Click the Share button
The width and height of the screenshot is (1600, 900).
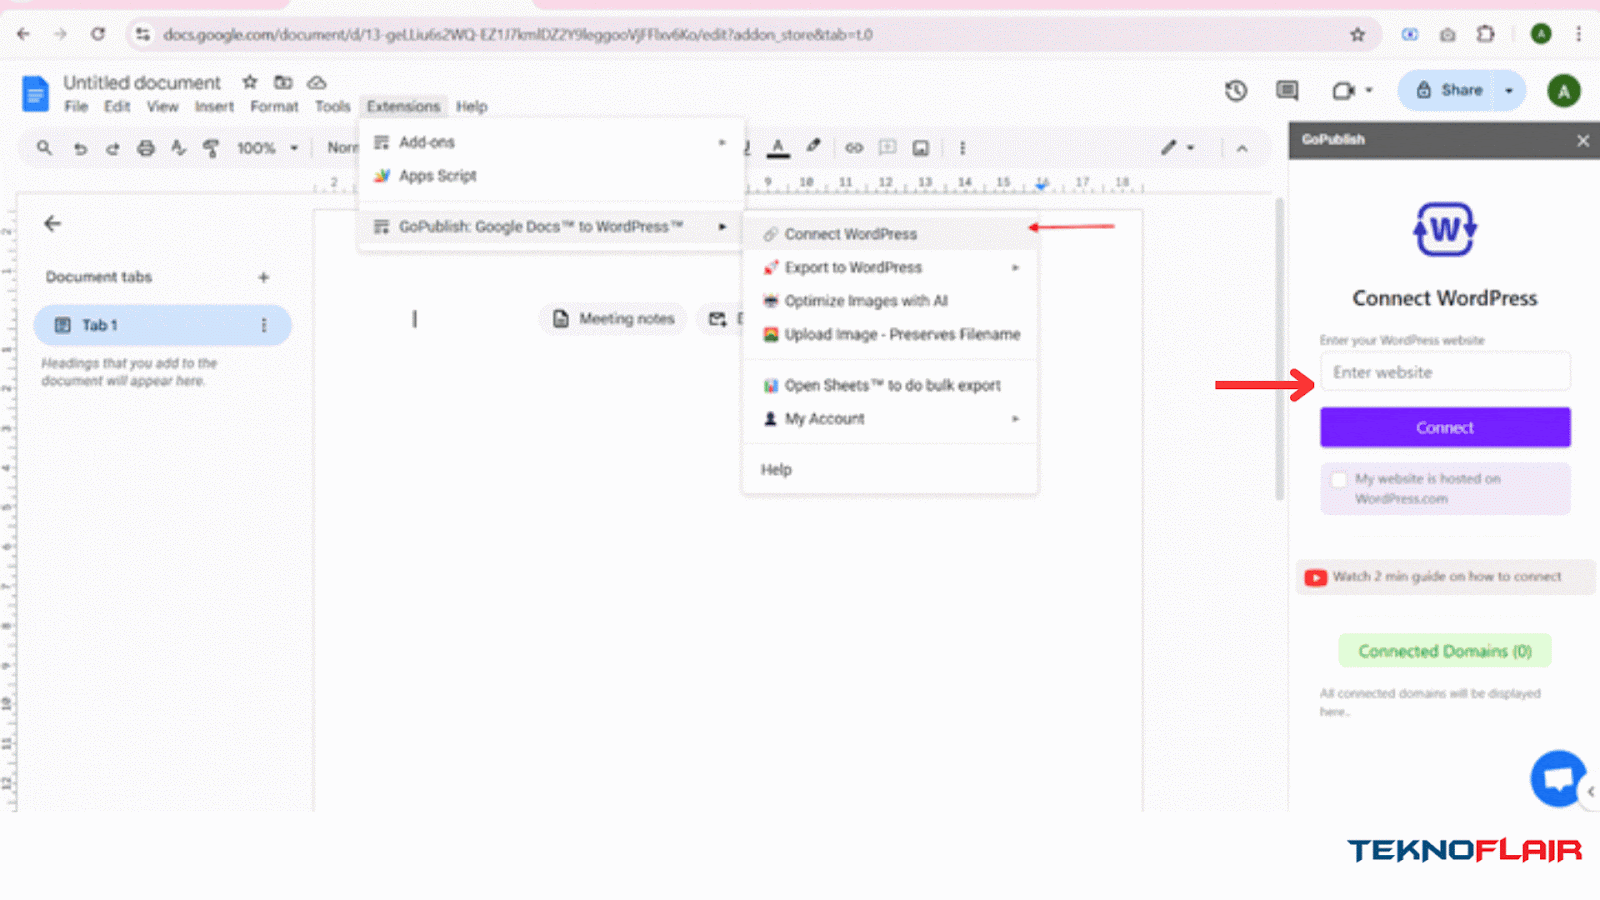click(1449, 90)
